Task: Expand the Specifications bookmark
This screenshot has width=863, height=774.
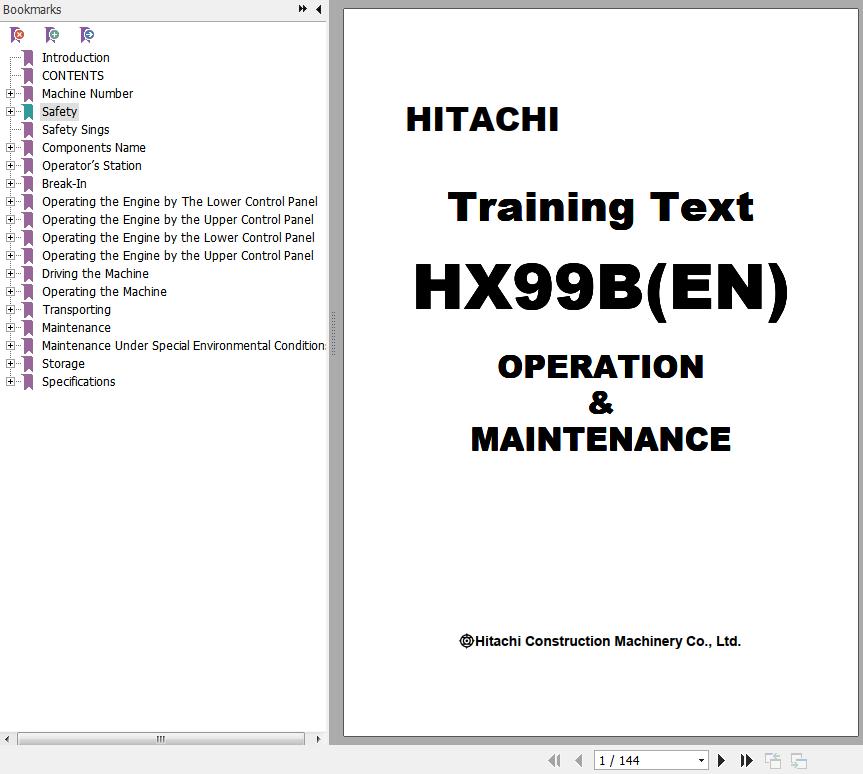Action: [x=10, y=382]
